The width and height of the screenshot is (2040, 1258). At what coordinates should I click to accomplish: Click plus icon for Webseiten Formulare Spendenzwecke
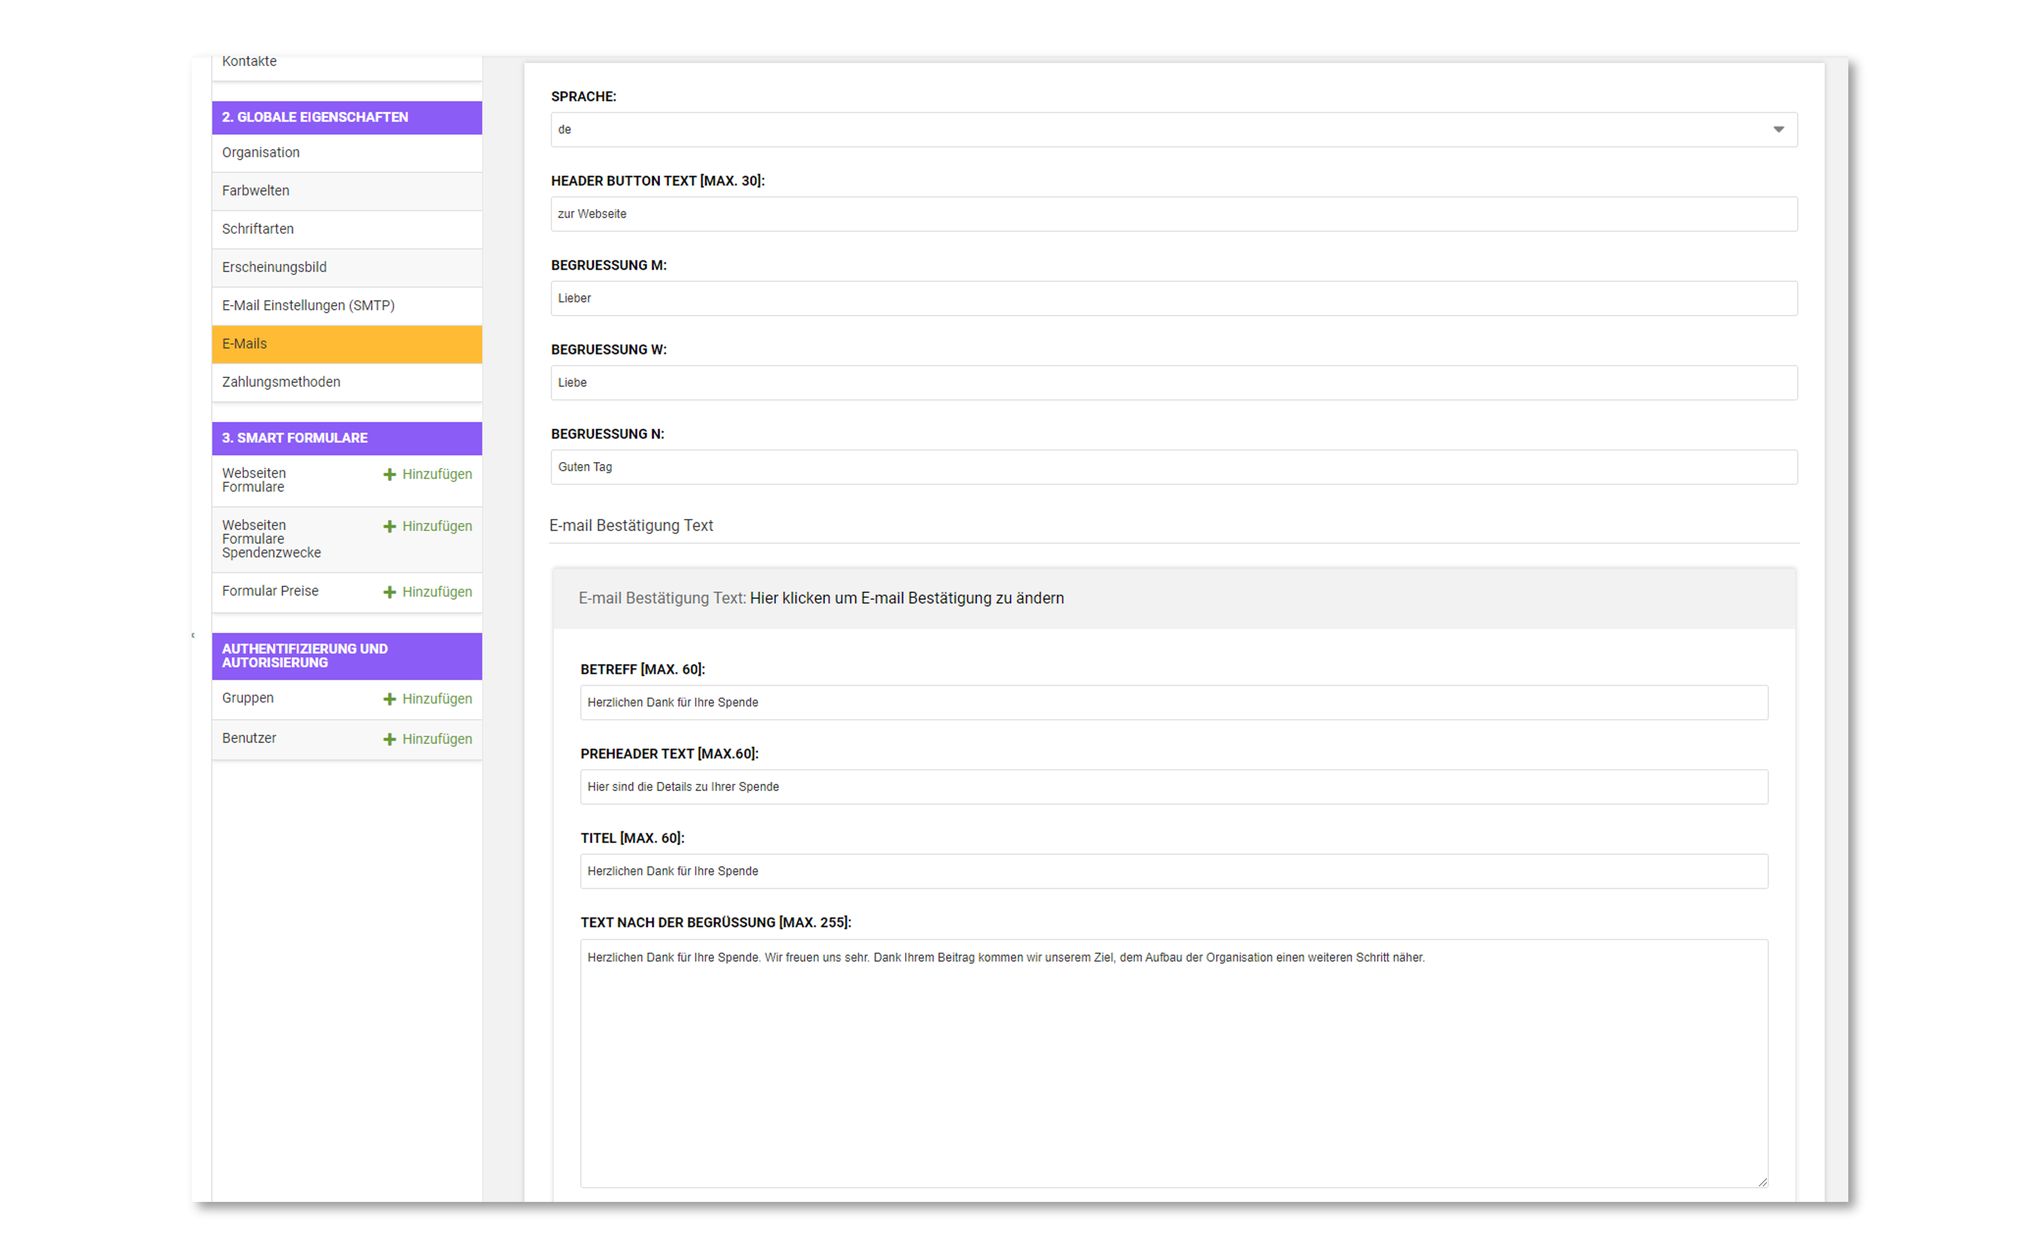click(x=390, y=527)
